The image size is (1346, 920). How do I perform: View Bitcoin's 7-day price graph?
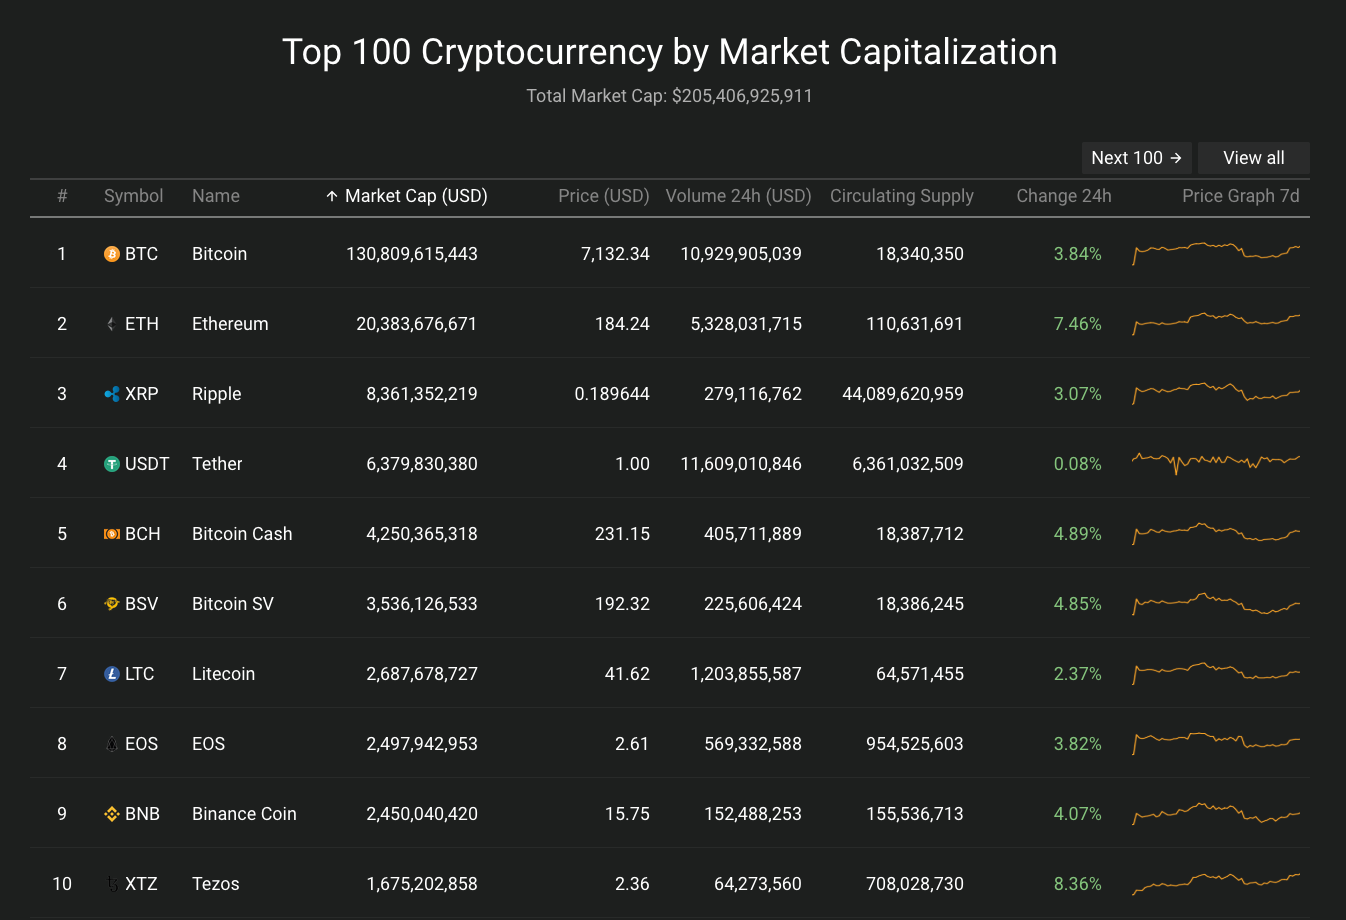1216,252
